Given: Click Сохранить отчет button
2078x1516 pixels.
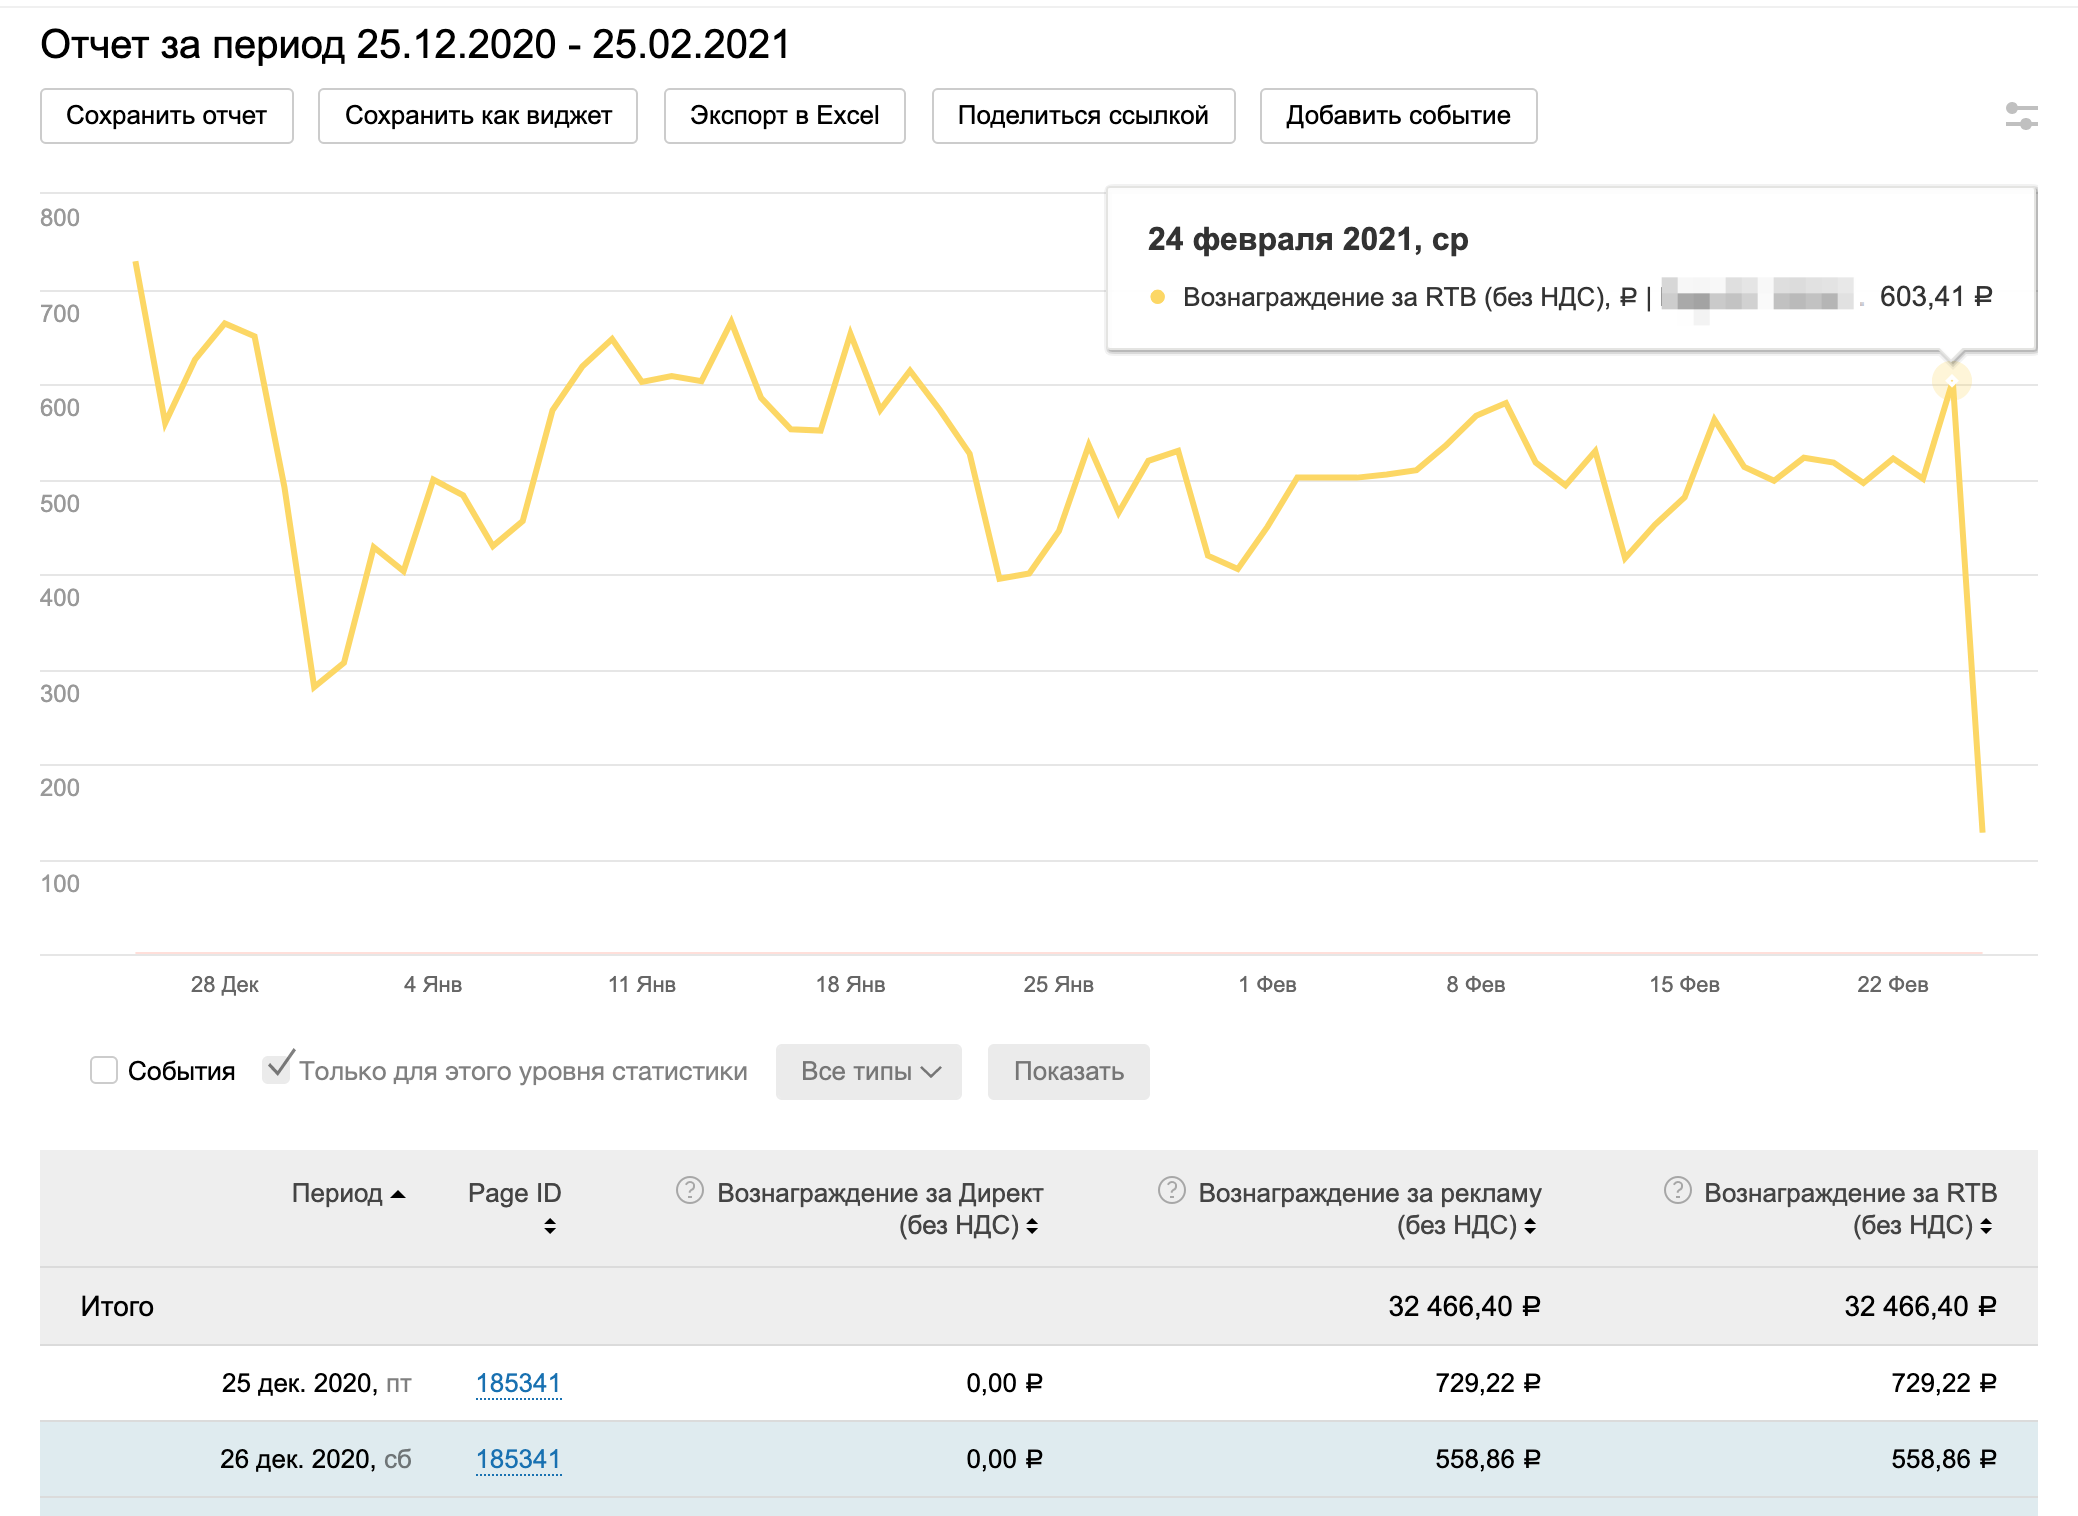Looking at the screenshot, I should pos(166,116).
